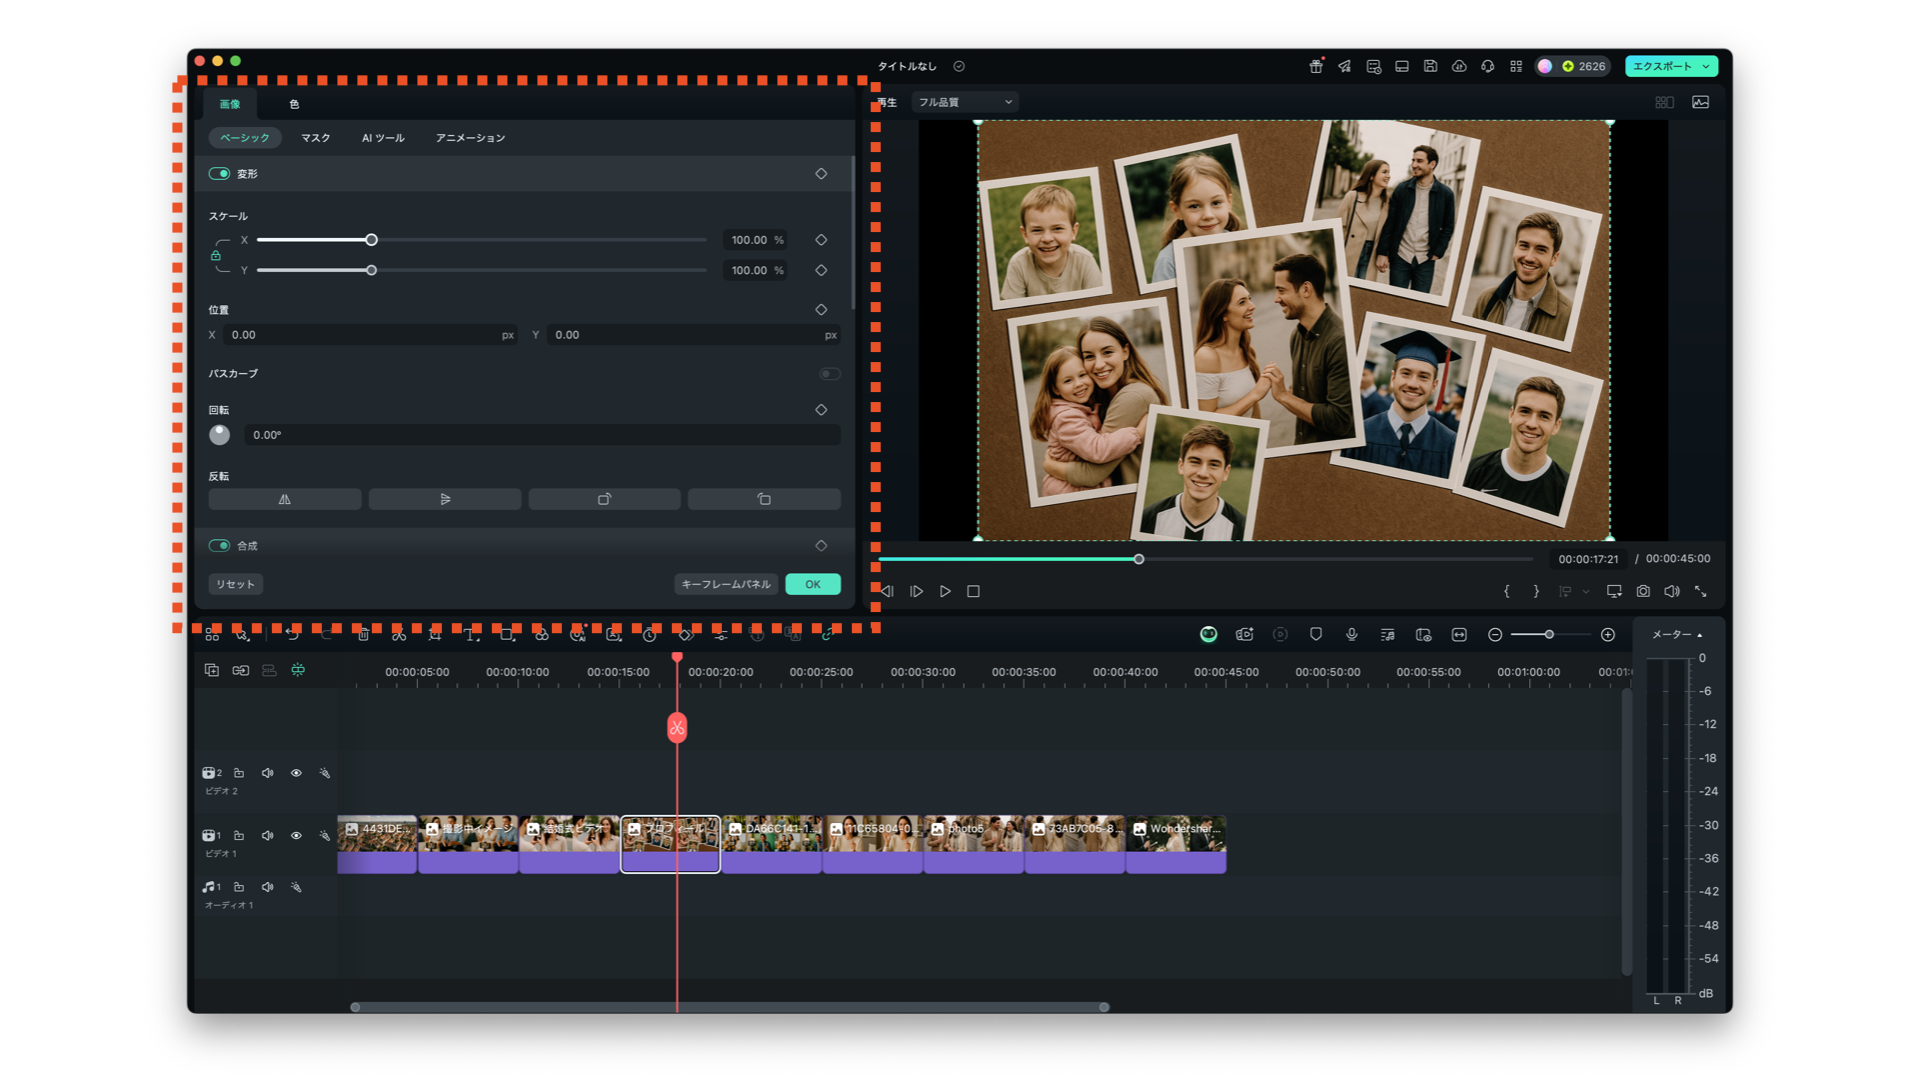Click the flip vertical button
Viewport: 1920px width, 1080px height.
click(x=445, y=499)
